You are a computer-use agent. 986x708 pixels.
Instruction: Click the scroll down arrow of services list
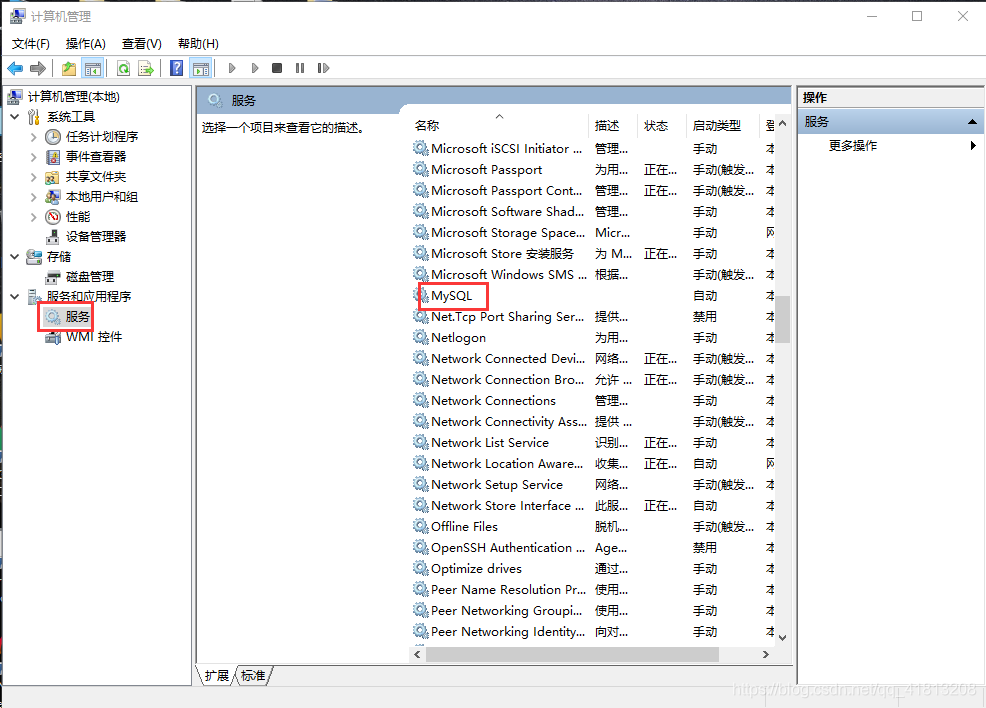(x=782, y=638)
